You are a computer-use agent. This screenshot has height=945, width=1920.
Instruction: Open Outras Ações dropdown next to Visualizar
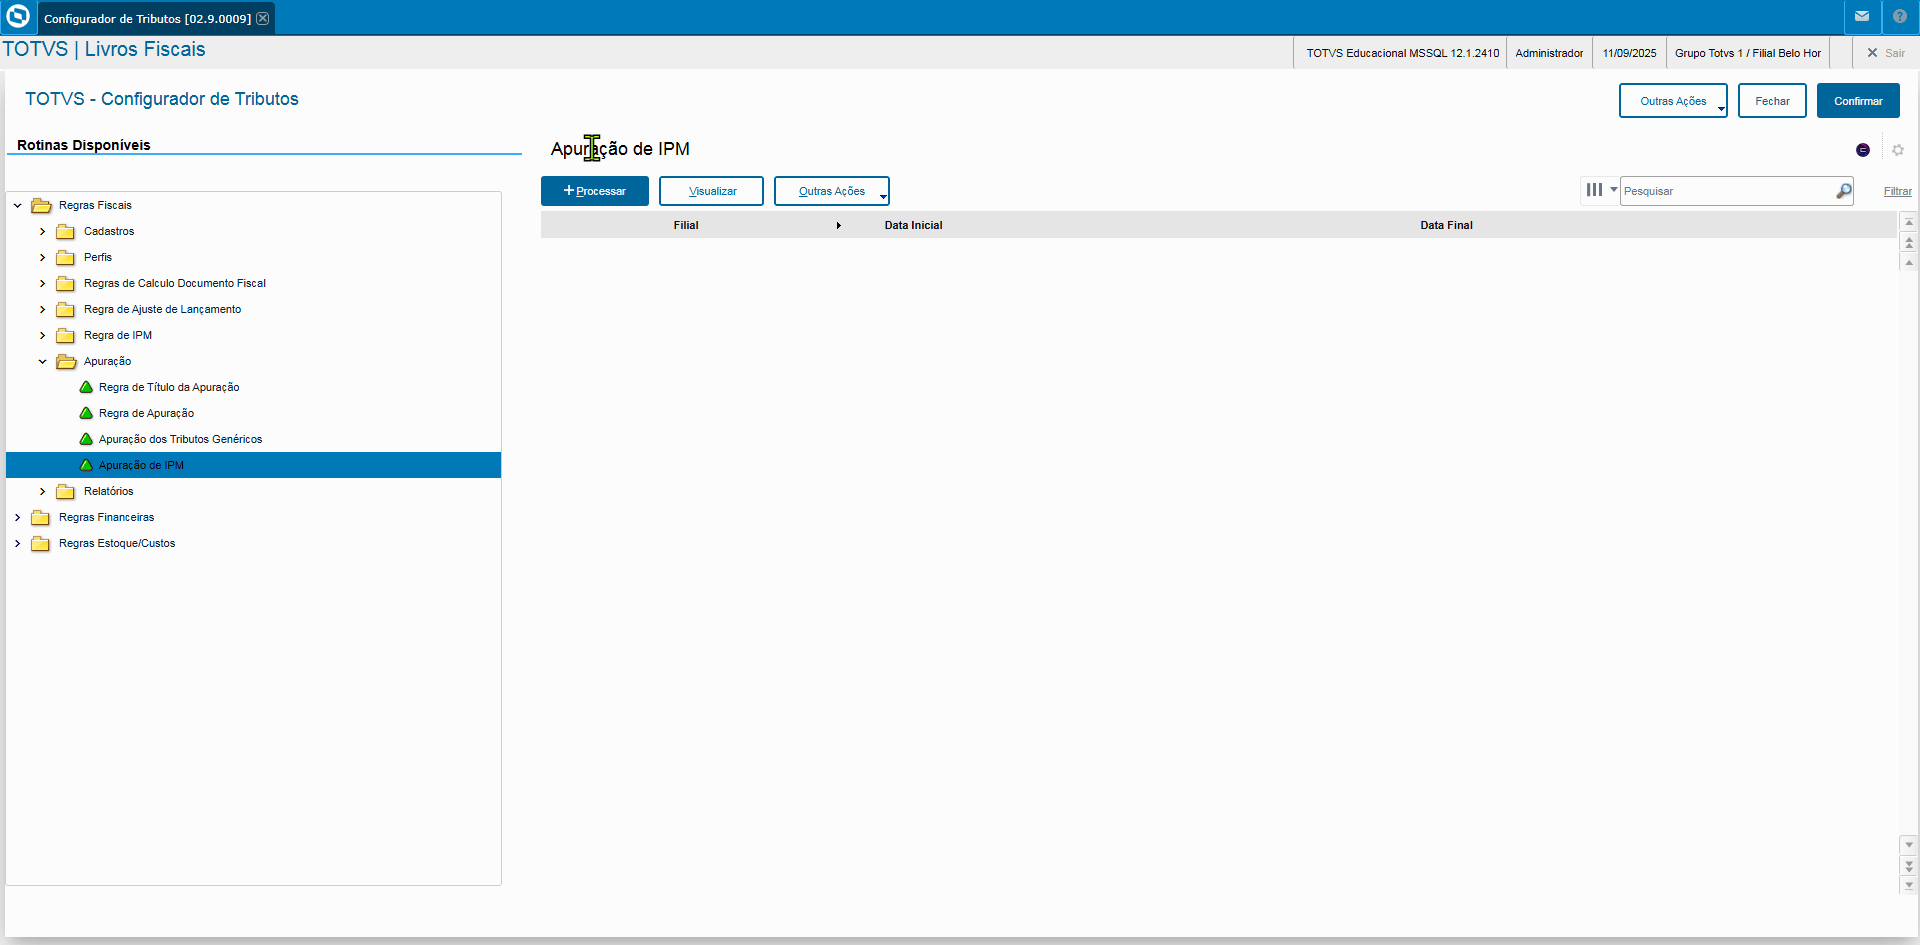click(x=832, y=191)
